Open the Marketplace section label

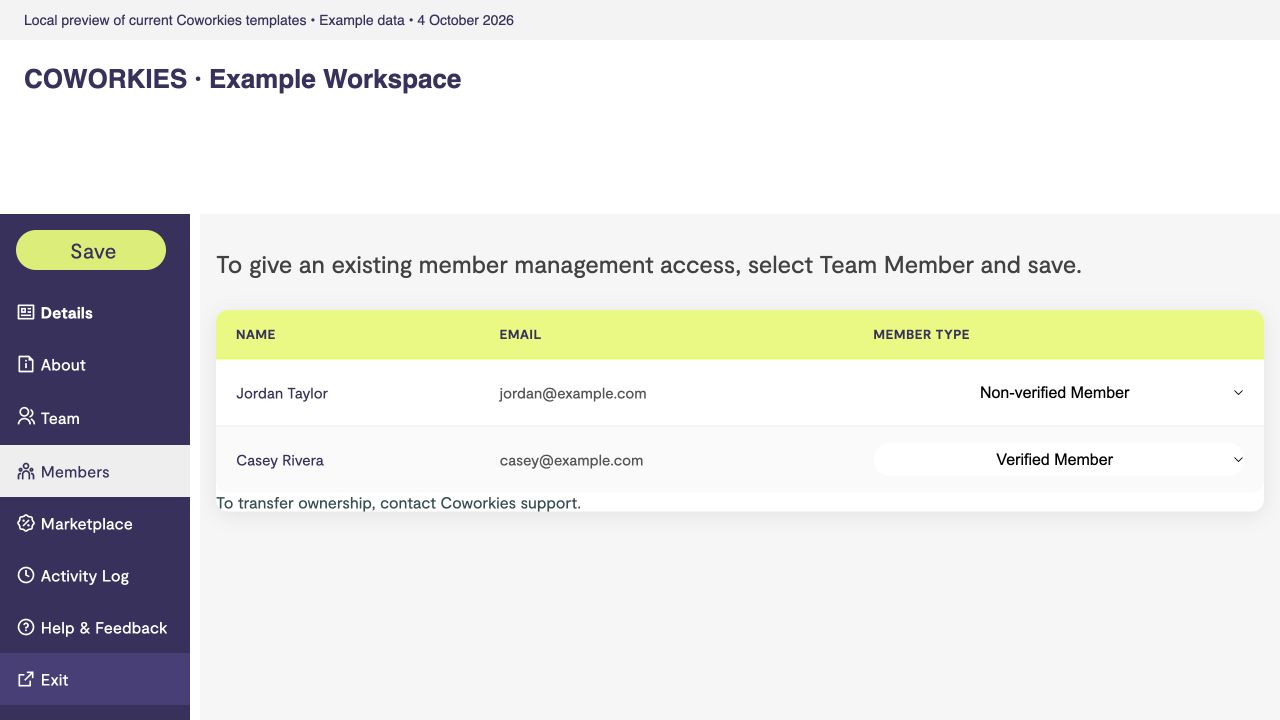point(87,524)
